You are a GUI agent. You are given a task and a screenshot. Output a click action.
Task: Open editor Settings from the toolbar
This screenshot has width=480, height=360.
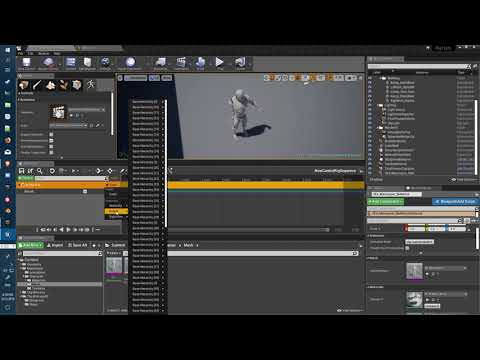[105, 63]
